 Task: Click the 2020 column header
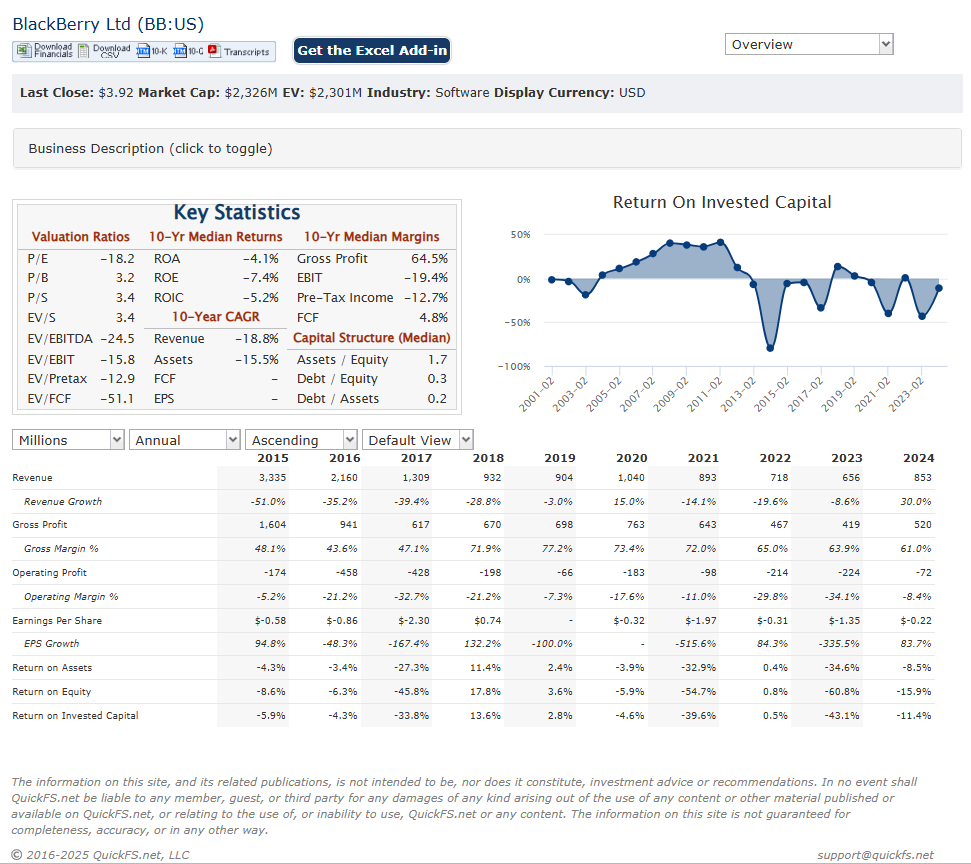(632, 458)
